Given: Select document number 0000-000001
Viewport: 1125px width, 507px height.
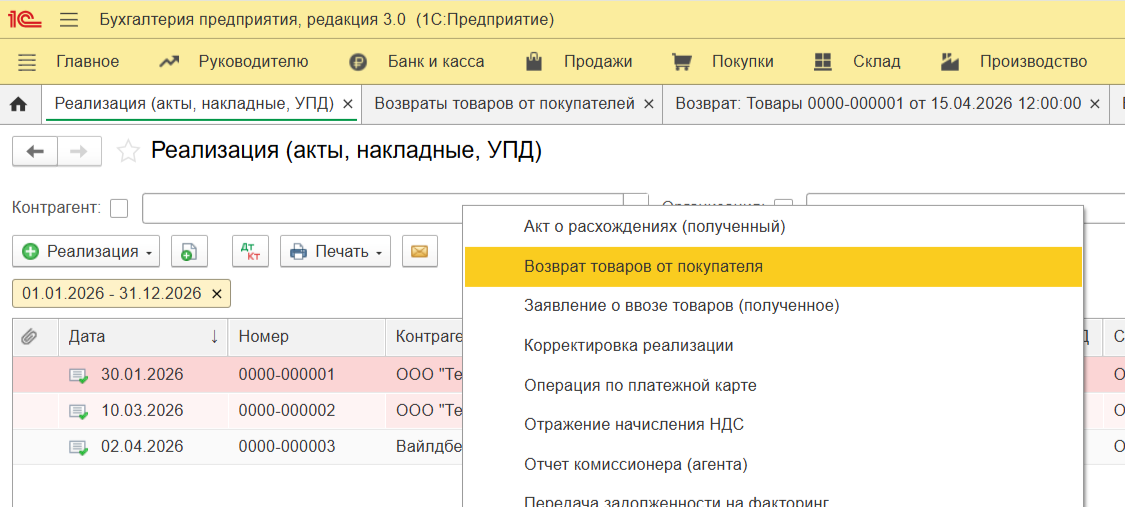Looking at the screenshot, I should pyautogui.click(x=287, y=375).
